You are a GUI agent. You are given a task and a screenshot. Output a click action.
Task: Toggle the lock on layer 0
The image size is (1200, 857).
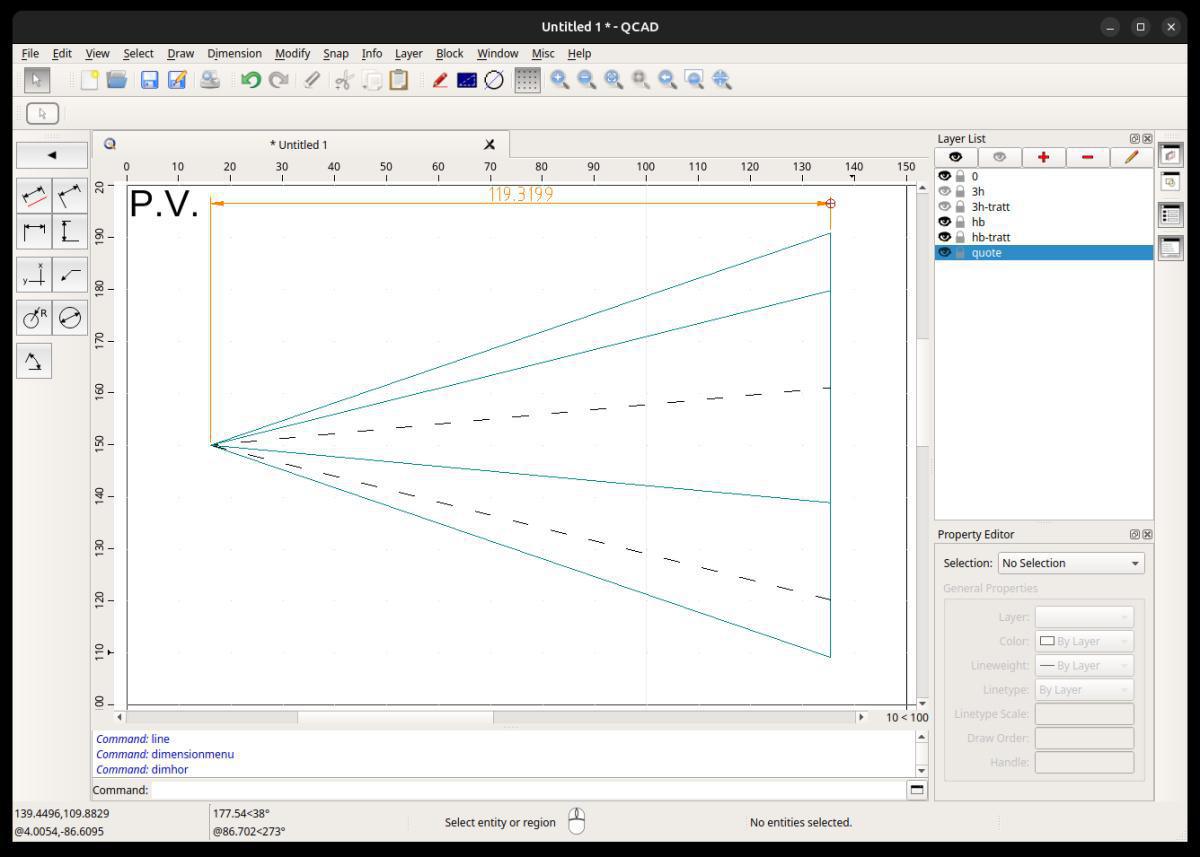click(960, 176)
